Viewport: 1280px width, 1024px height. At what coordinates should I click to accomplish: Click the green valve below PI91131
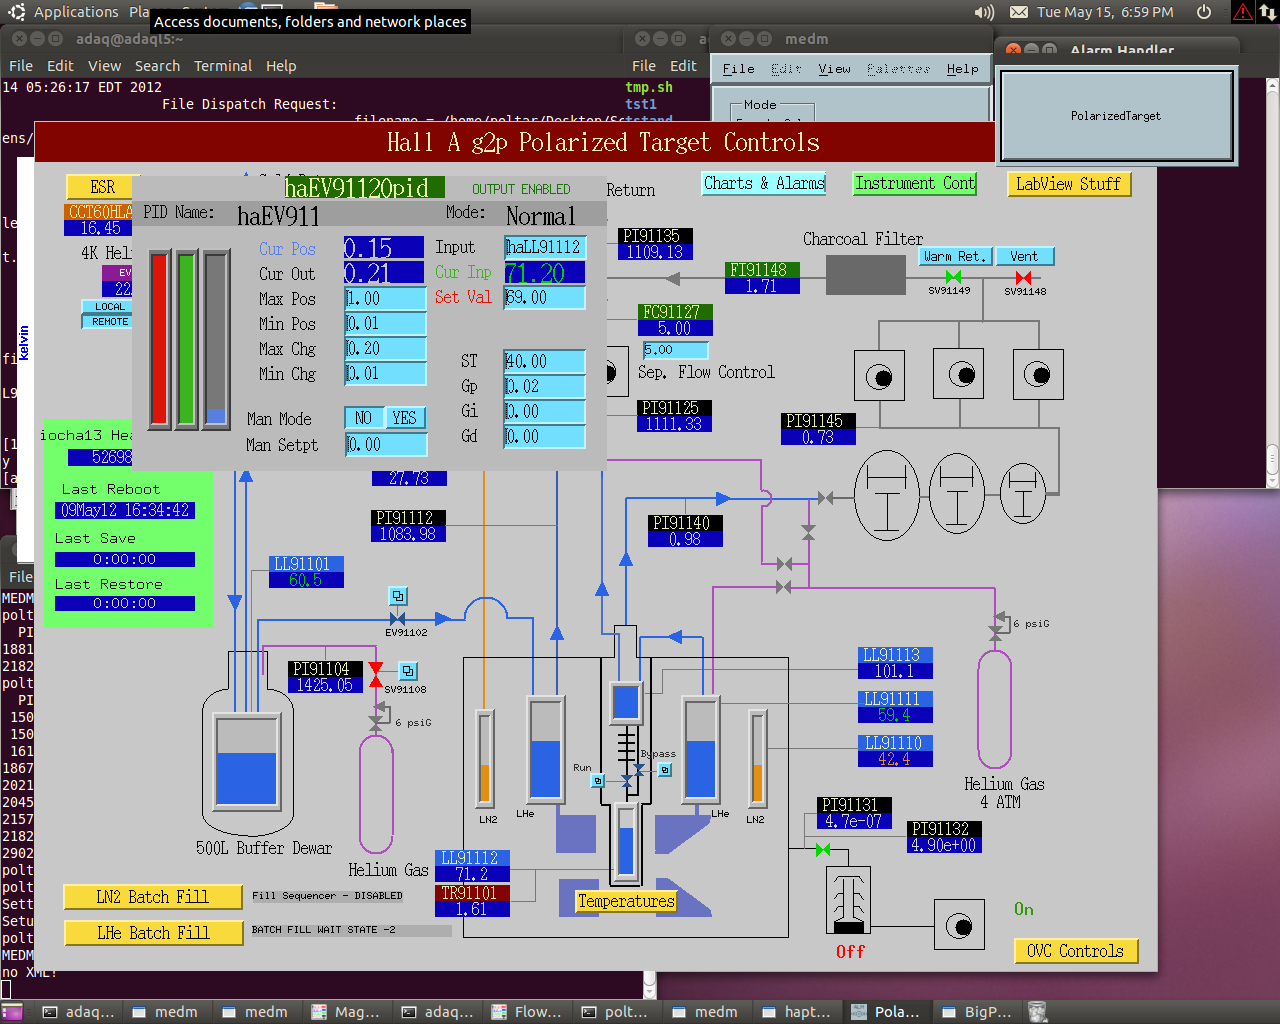[822, 850]
